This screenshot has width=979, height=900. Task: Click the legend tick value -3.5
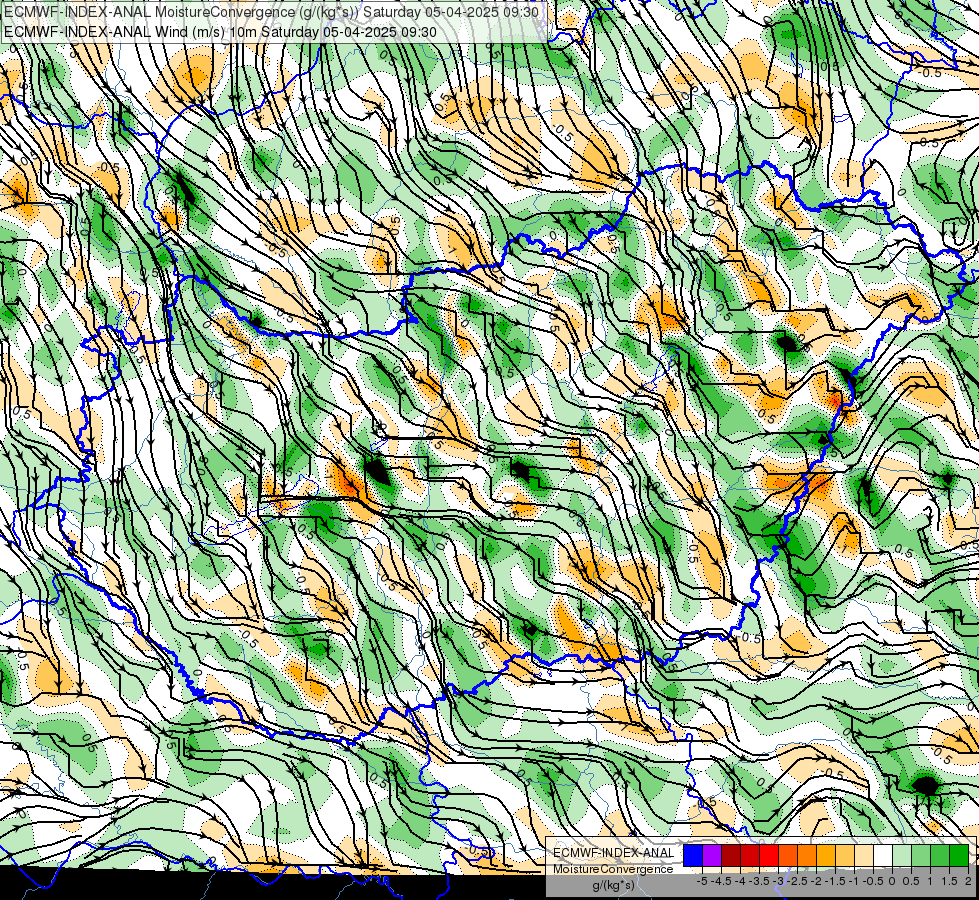click(x=759, y=881)
